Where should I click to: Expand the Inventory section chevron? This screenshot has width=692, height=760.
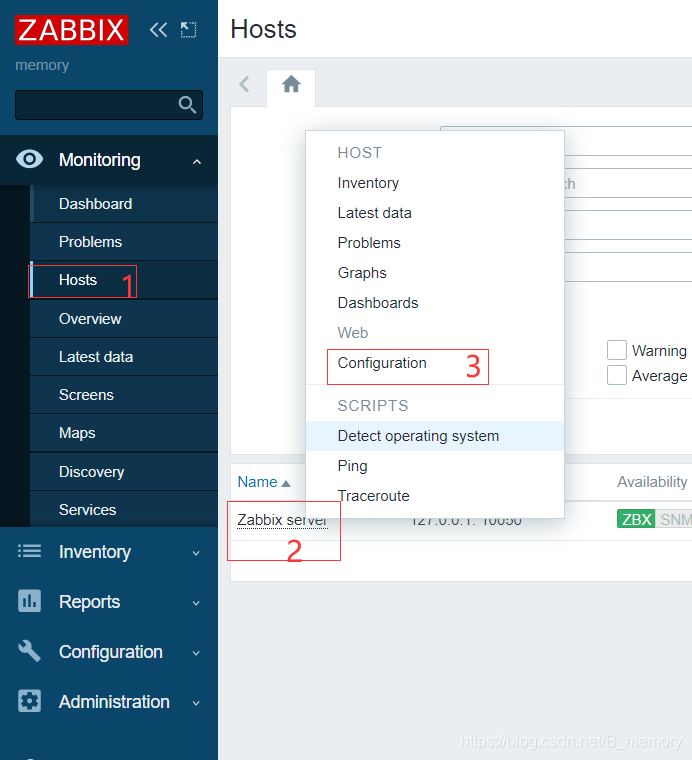(x=196, y=553)
